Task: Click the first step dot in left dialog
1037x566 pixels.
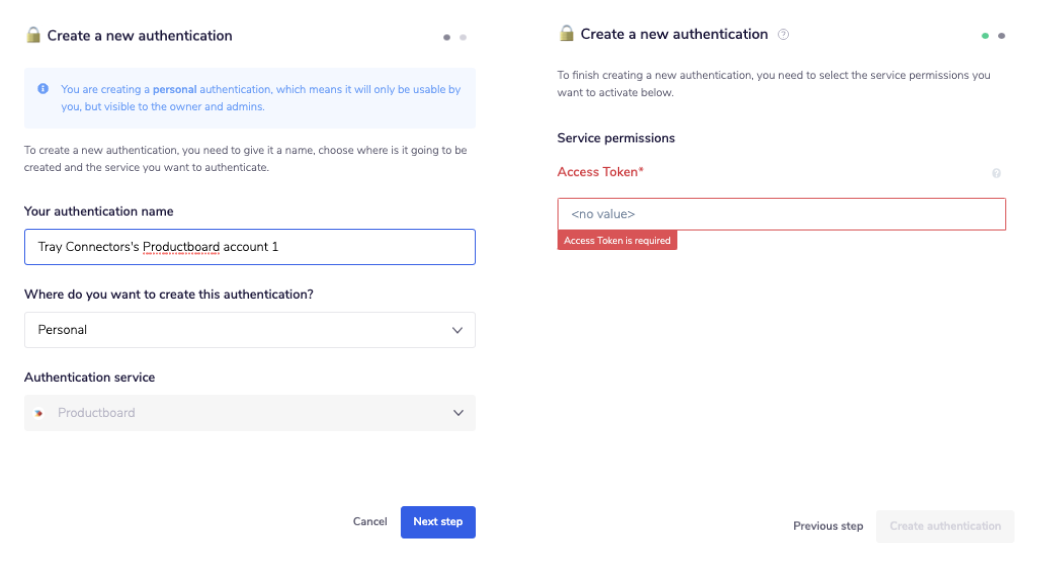Action: pyautogui.click(x=447, y=37)
